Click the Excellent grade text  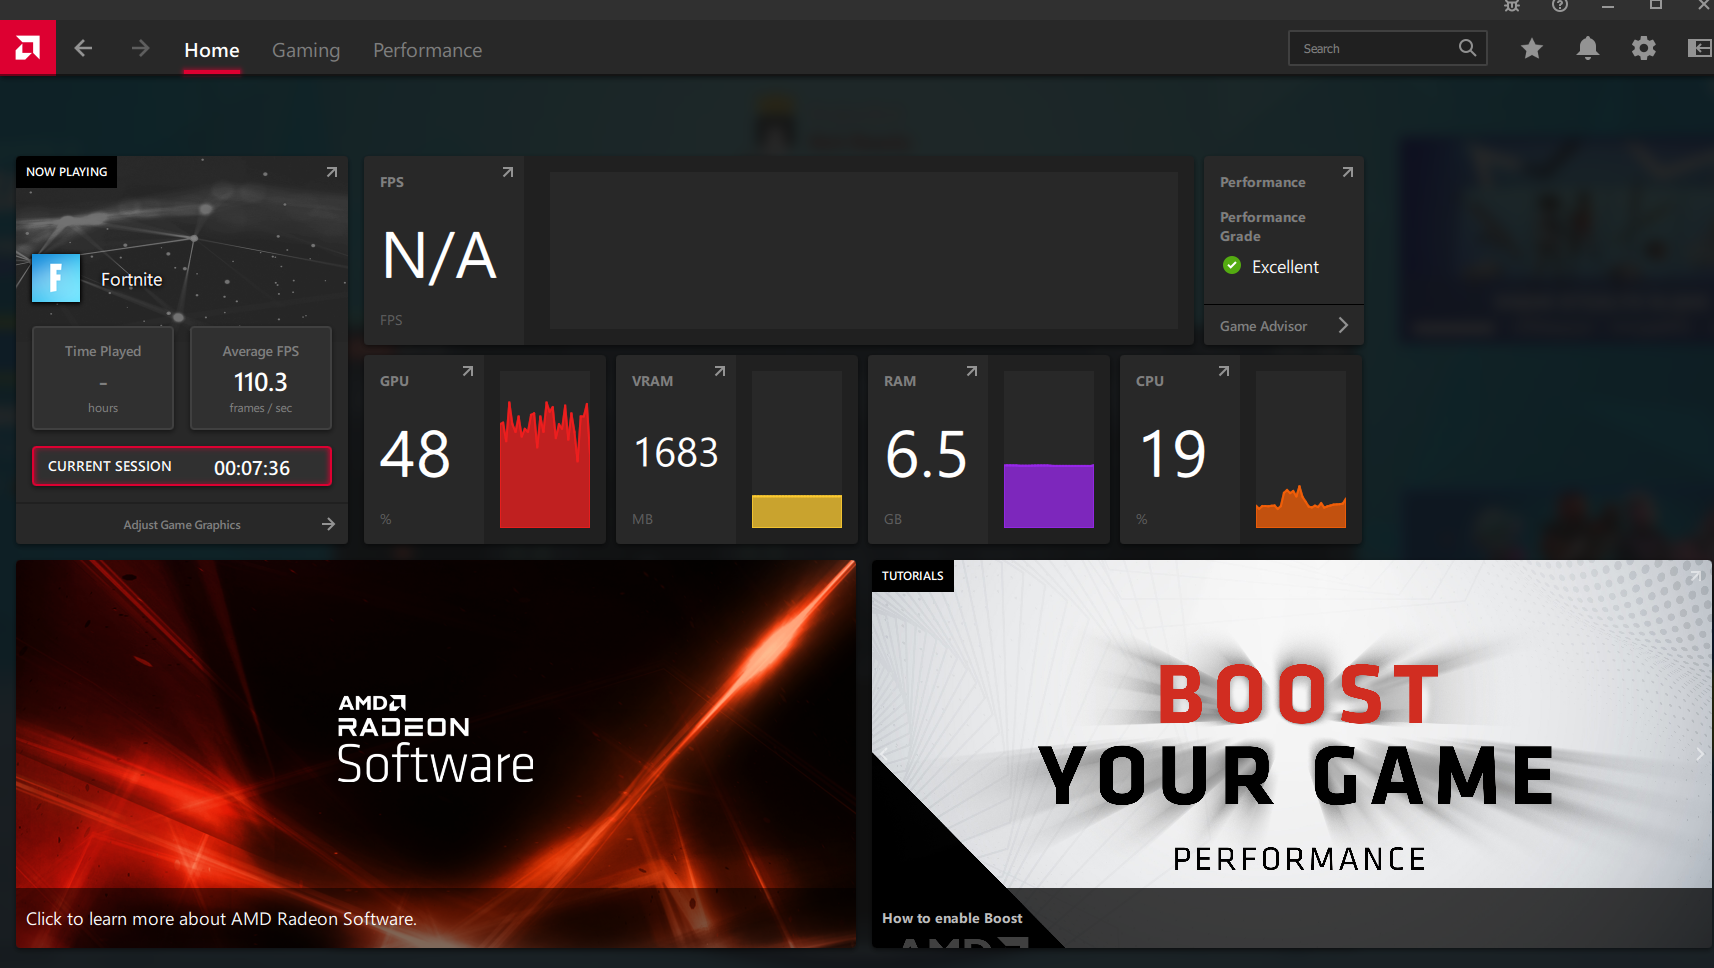click(x=1285, y=267)
